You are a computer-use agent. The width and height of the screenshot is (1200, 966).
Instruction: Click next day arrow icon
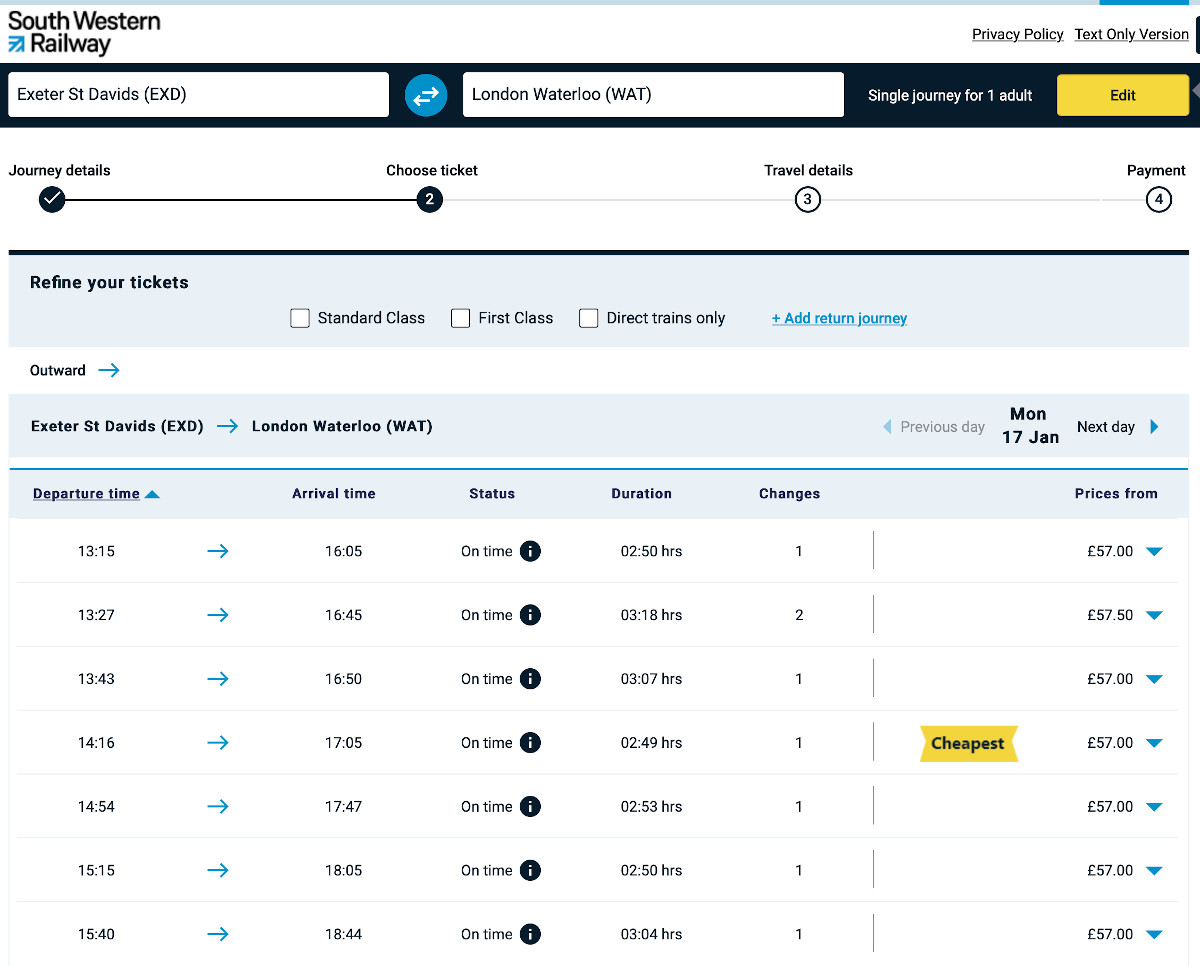pos(1154,427)
